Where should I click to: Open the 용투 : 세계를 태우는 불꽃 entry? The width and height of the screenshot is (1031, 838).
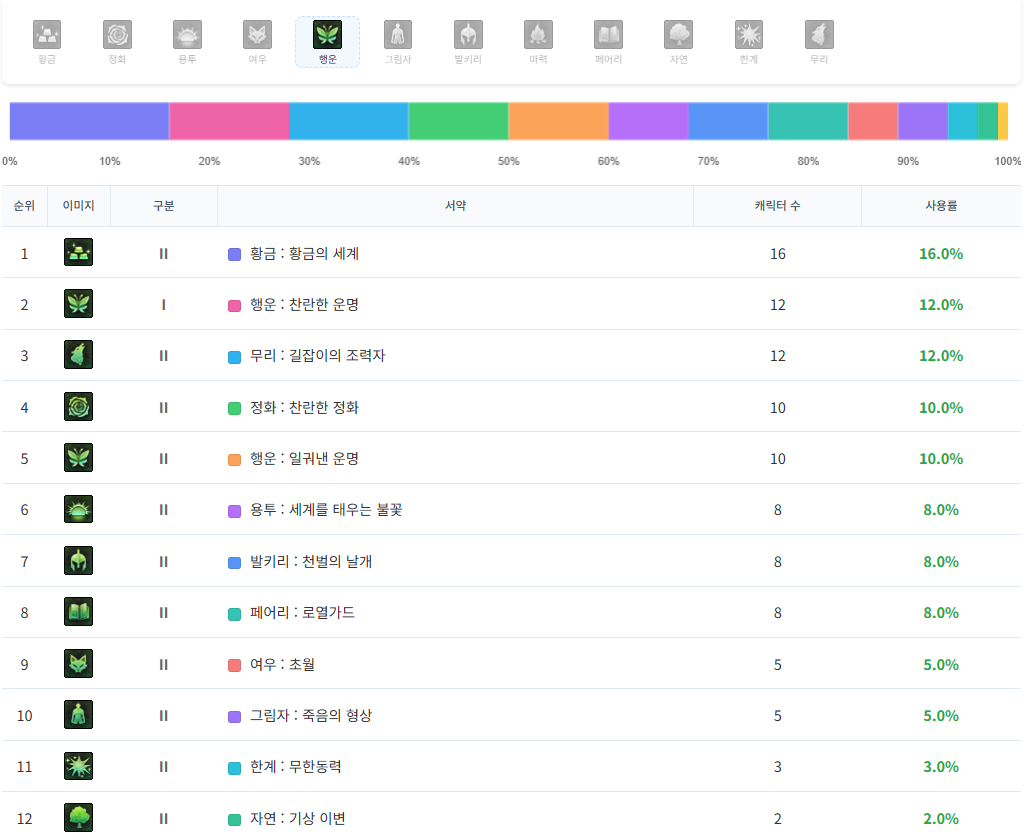click(x=326, y=510)
